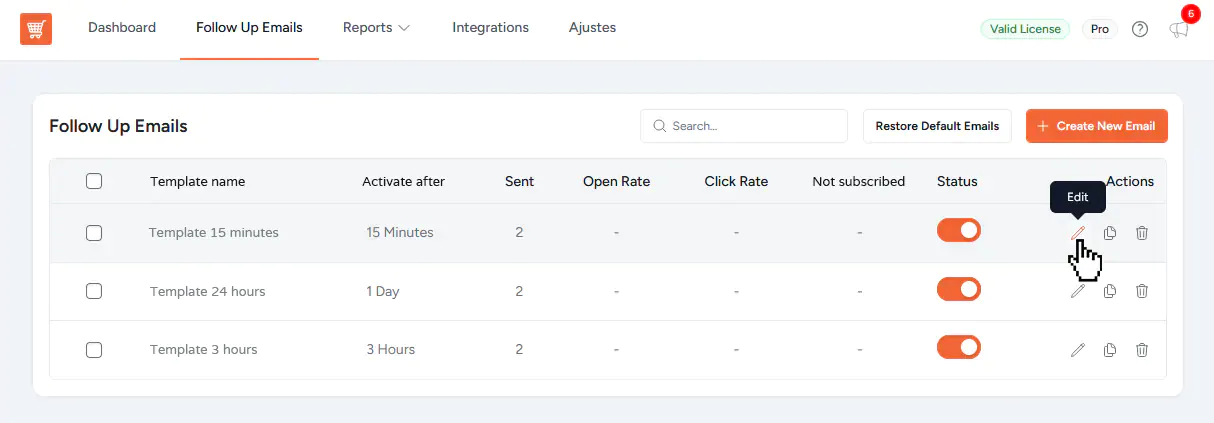Delete the Template 3 hours email
1214x423 pixels.
pos(1142,350)
